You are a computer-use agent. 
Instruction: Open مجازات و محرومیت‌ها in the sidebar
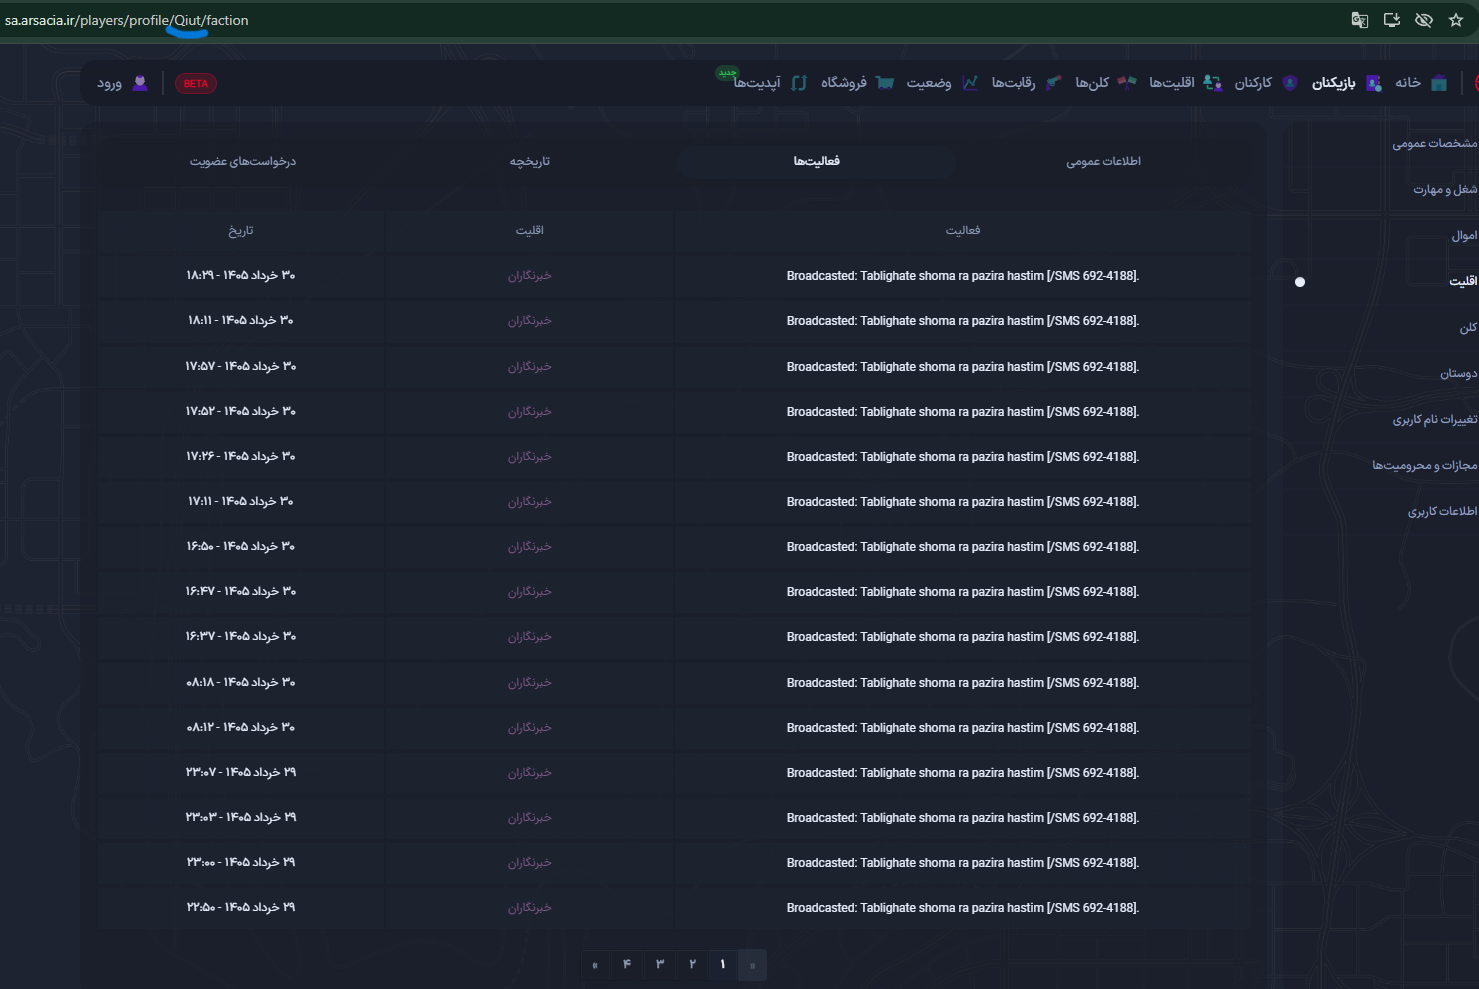coord(1424,465)
